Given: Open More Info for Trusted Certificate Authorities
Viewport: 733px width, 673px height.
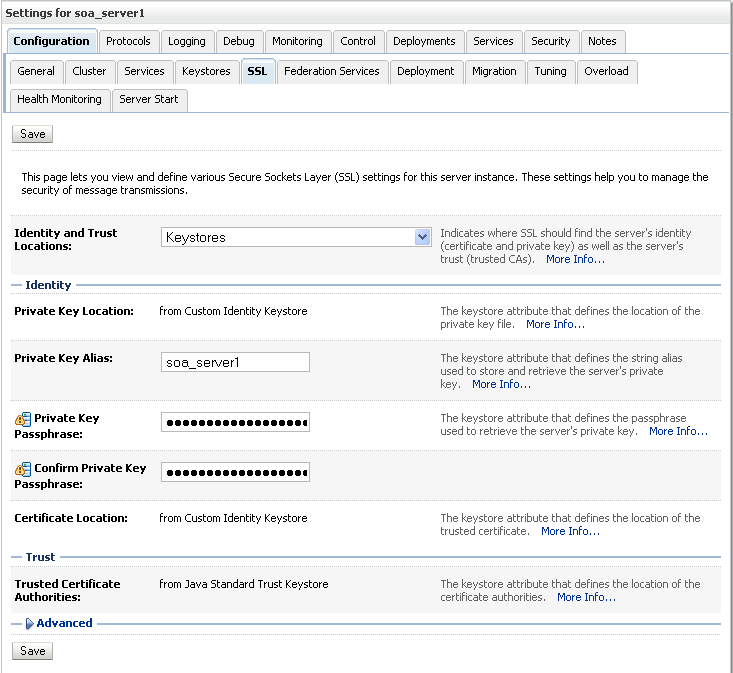Looking at the screenshot, I should (x=586, y=597).
